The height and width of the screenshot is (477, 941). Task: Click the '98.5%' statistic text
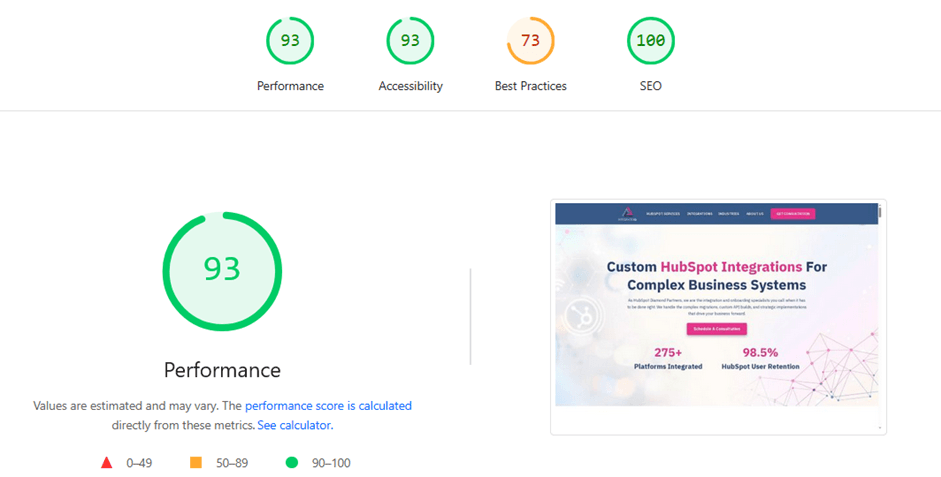coord(760,353)
